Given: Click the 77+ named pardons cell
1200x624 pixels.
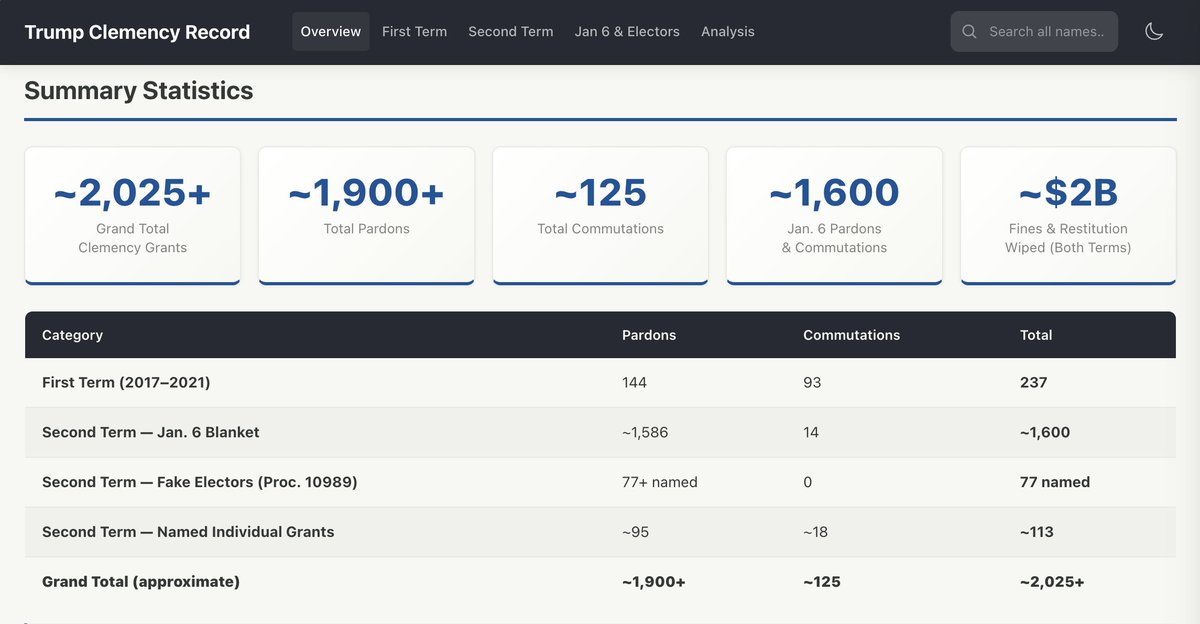Looking at the screenshot, I should [x=660, y=482].
